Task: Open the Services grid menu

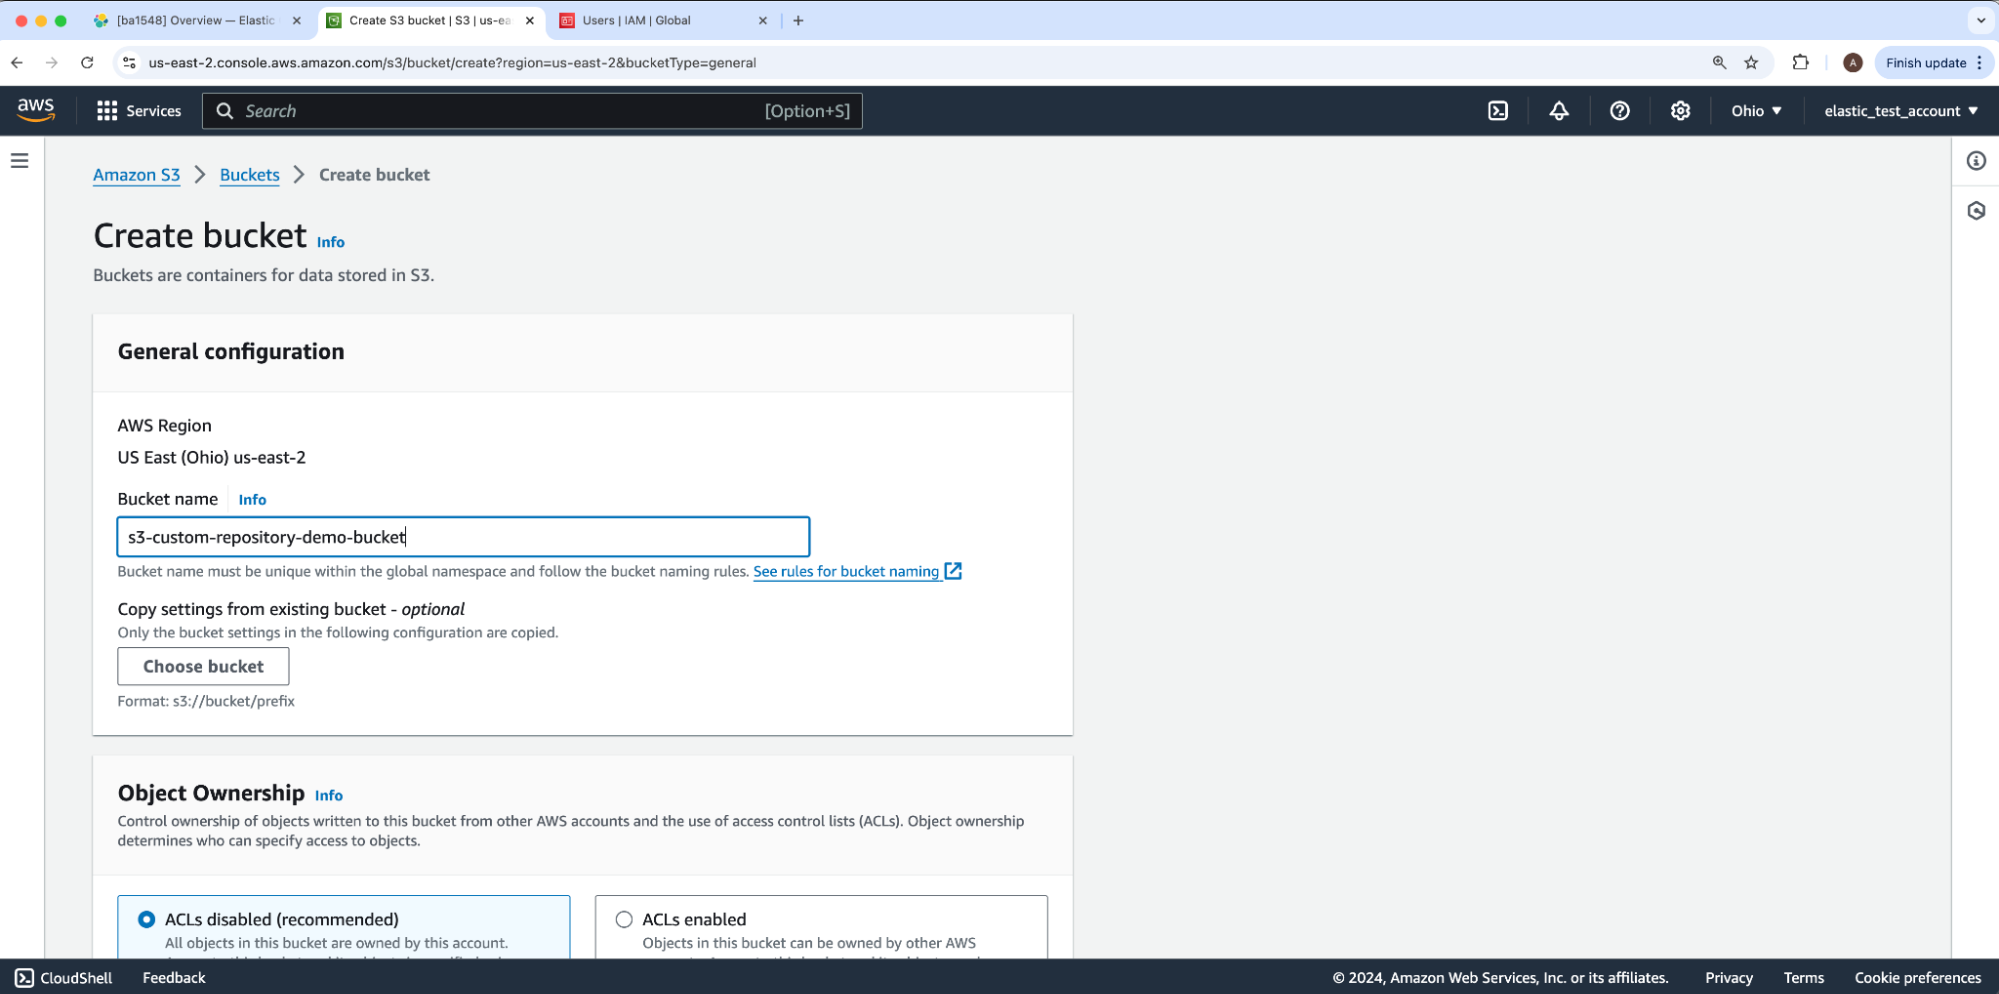Action: [x=139, y=111]
